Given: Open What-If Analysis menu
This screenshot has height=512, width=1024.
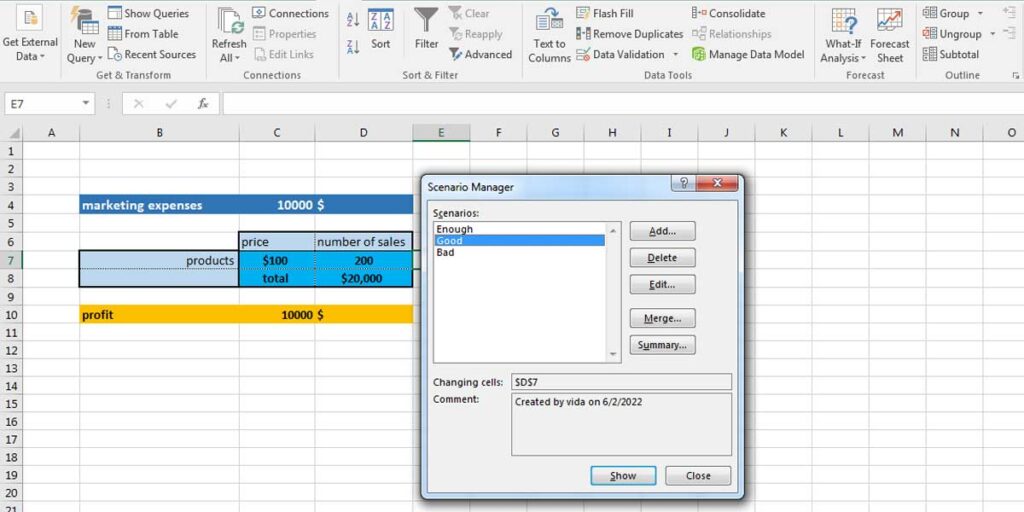Looking at the screenshot, I should [843, 35].
